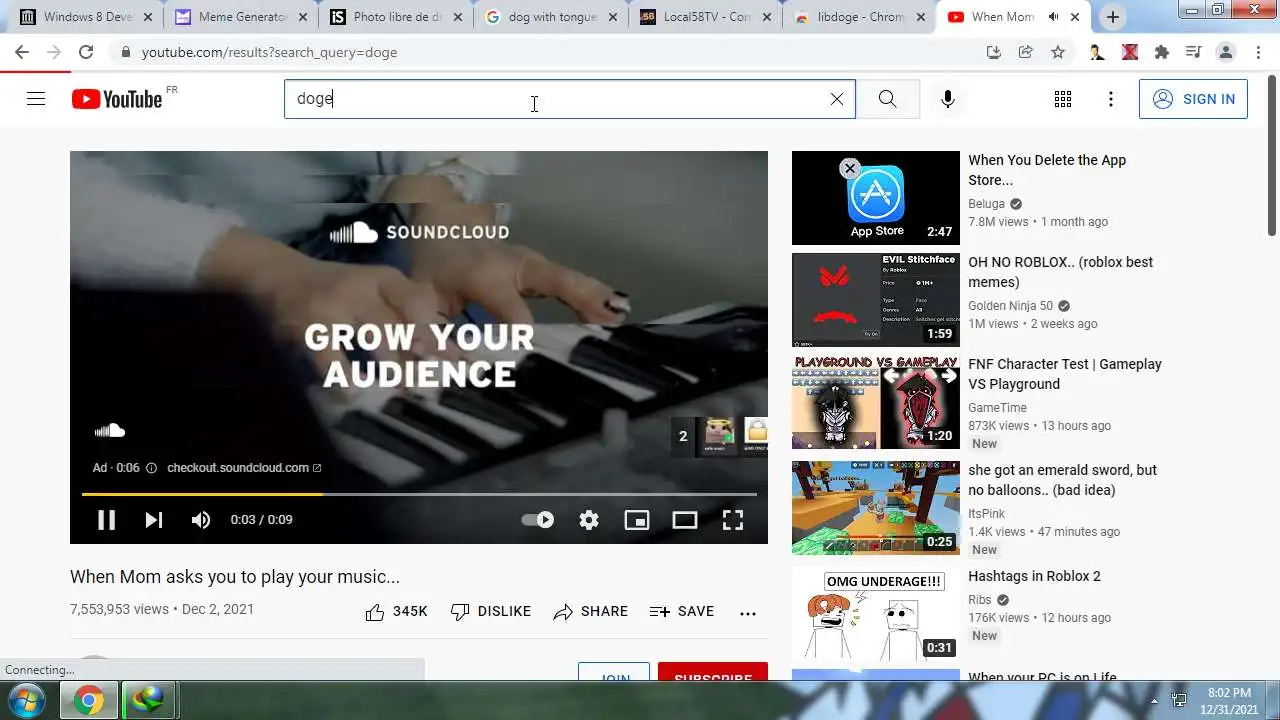Open more actions below the video
The height and width of the screenshot is (720, 1280).
coord(748,613)
